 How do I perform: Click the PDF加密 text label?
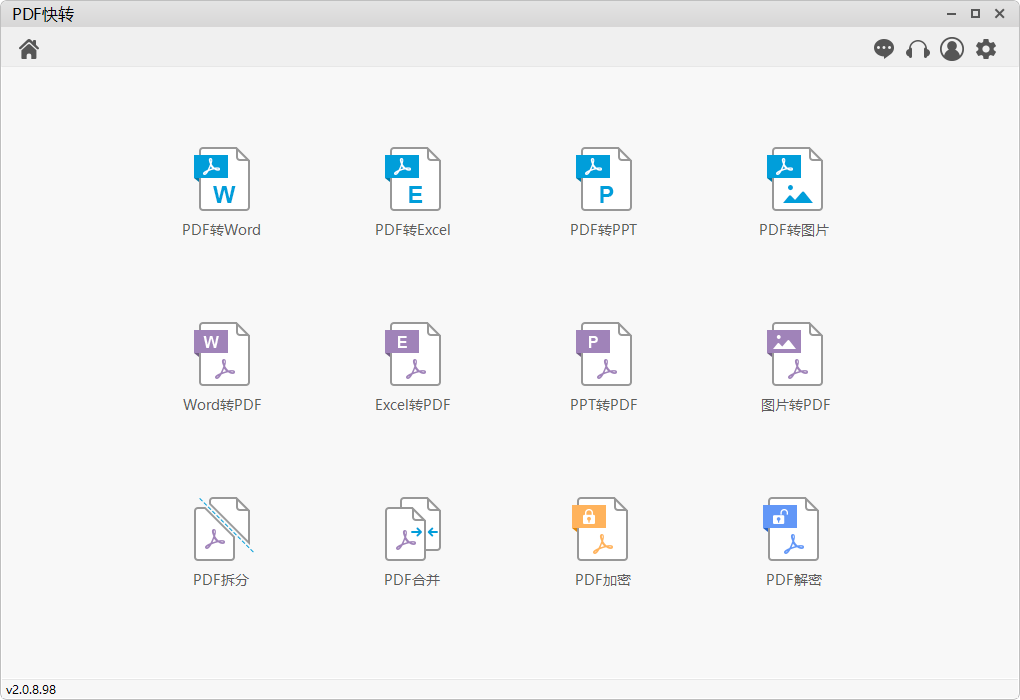[603, 580]
